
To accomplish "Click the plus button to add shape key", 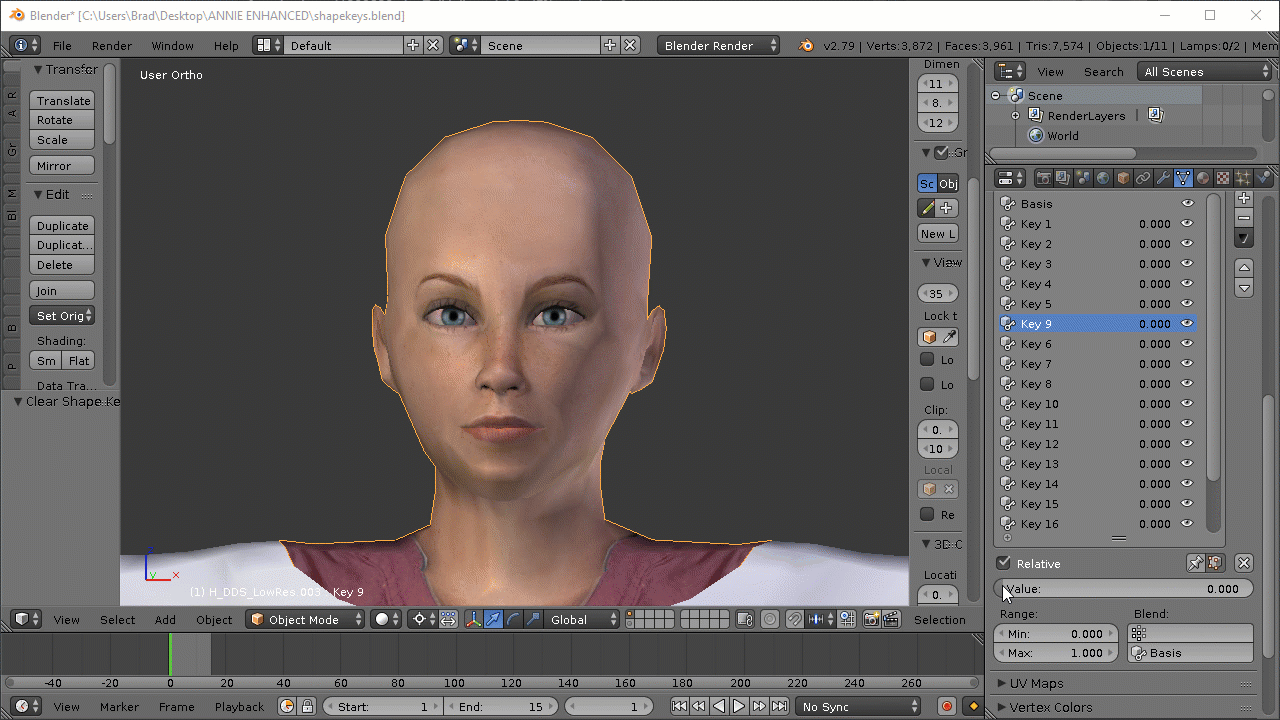I will pos(1244,199).
